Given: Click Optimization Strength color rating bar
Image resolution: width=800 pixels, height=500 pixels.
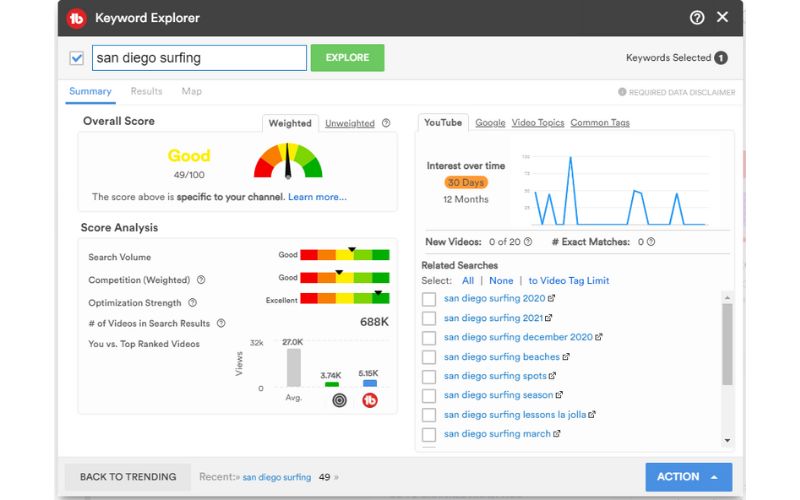Looking at the screenshot, I should 345,298.
